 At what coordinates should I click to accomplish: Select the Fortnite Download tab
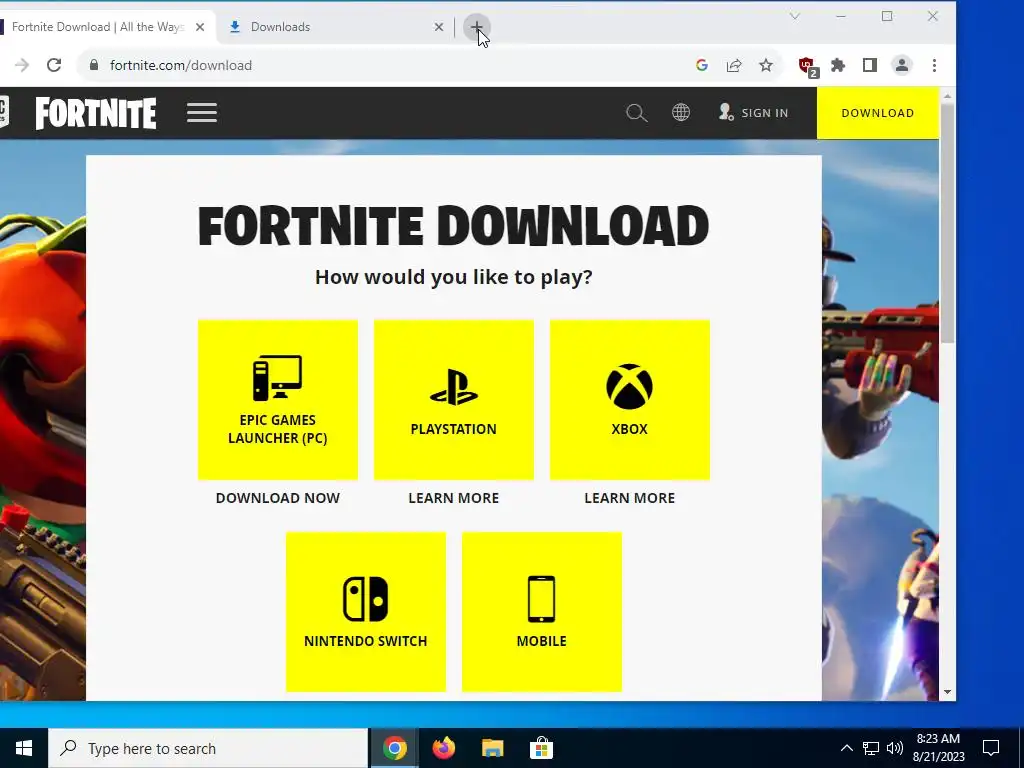pos(104,27)
